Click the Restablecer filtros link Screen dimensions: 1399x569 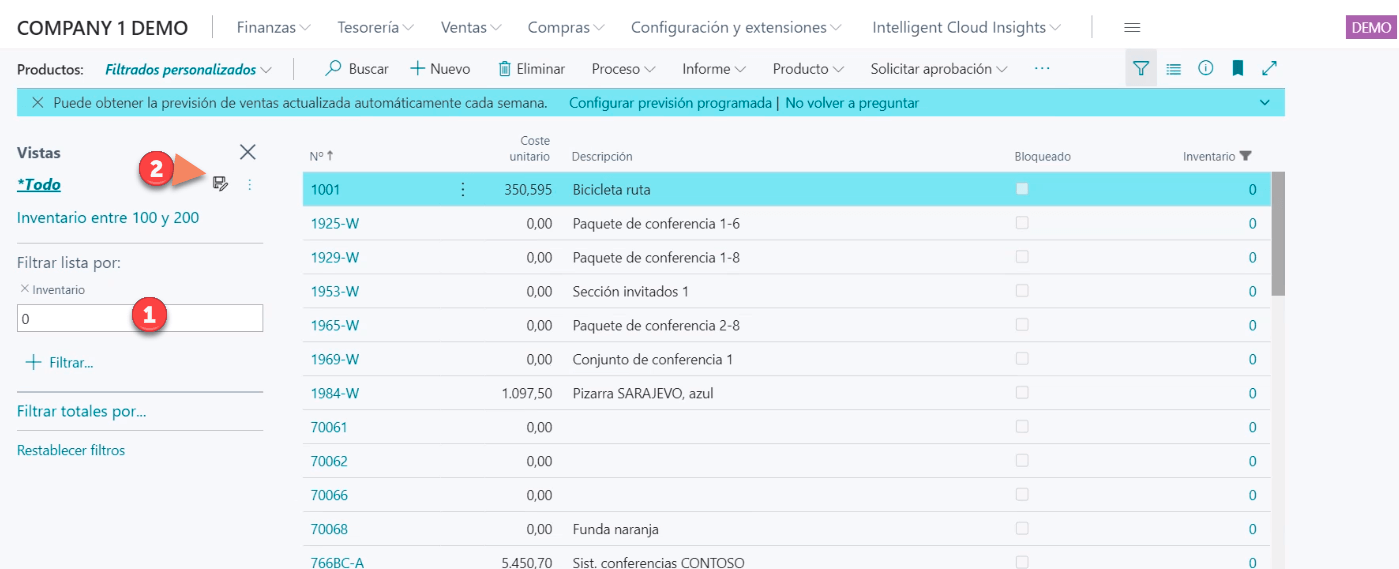[x=71, y=450]
